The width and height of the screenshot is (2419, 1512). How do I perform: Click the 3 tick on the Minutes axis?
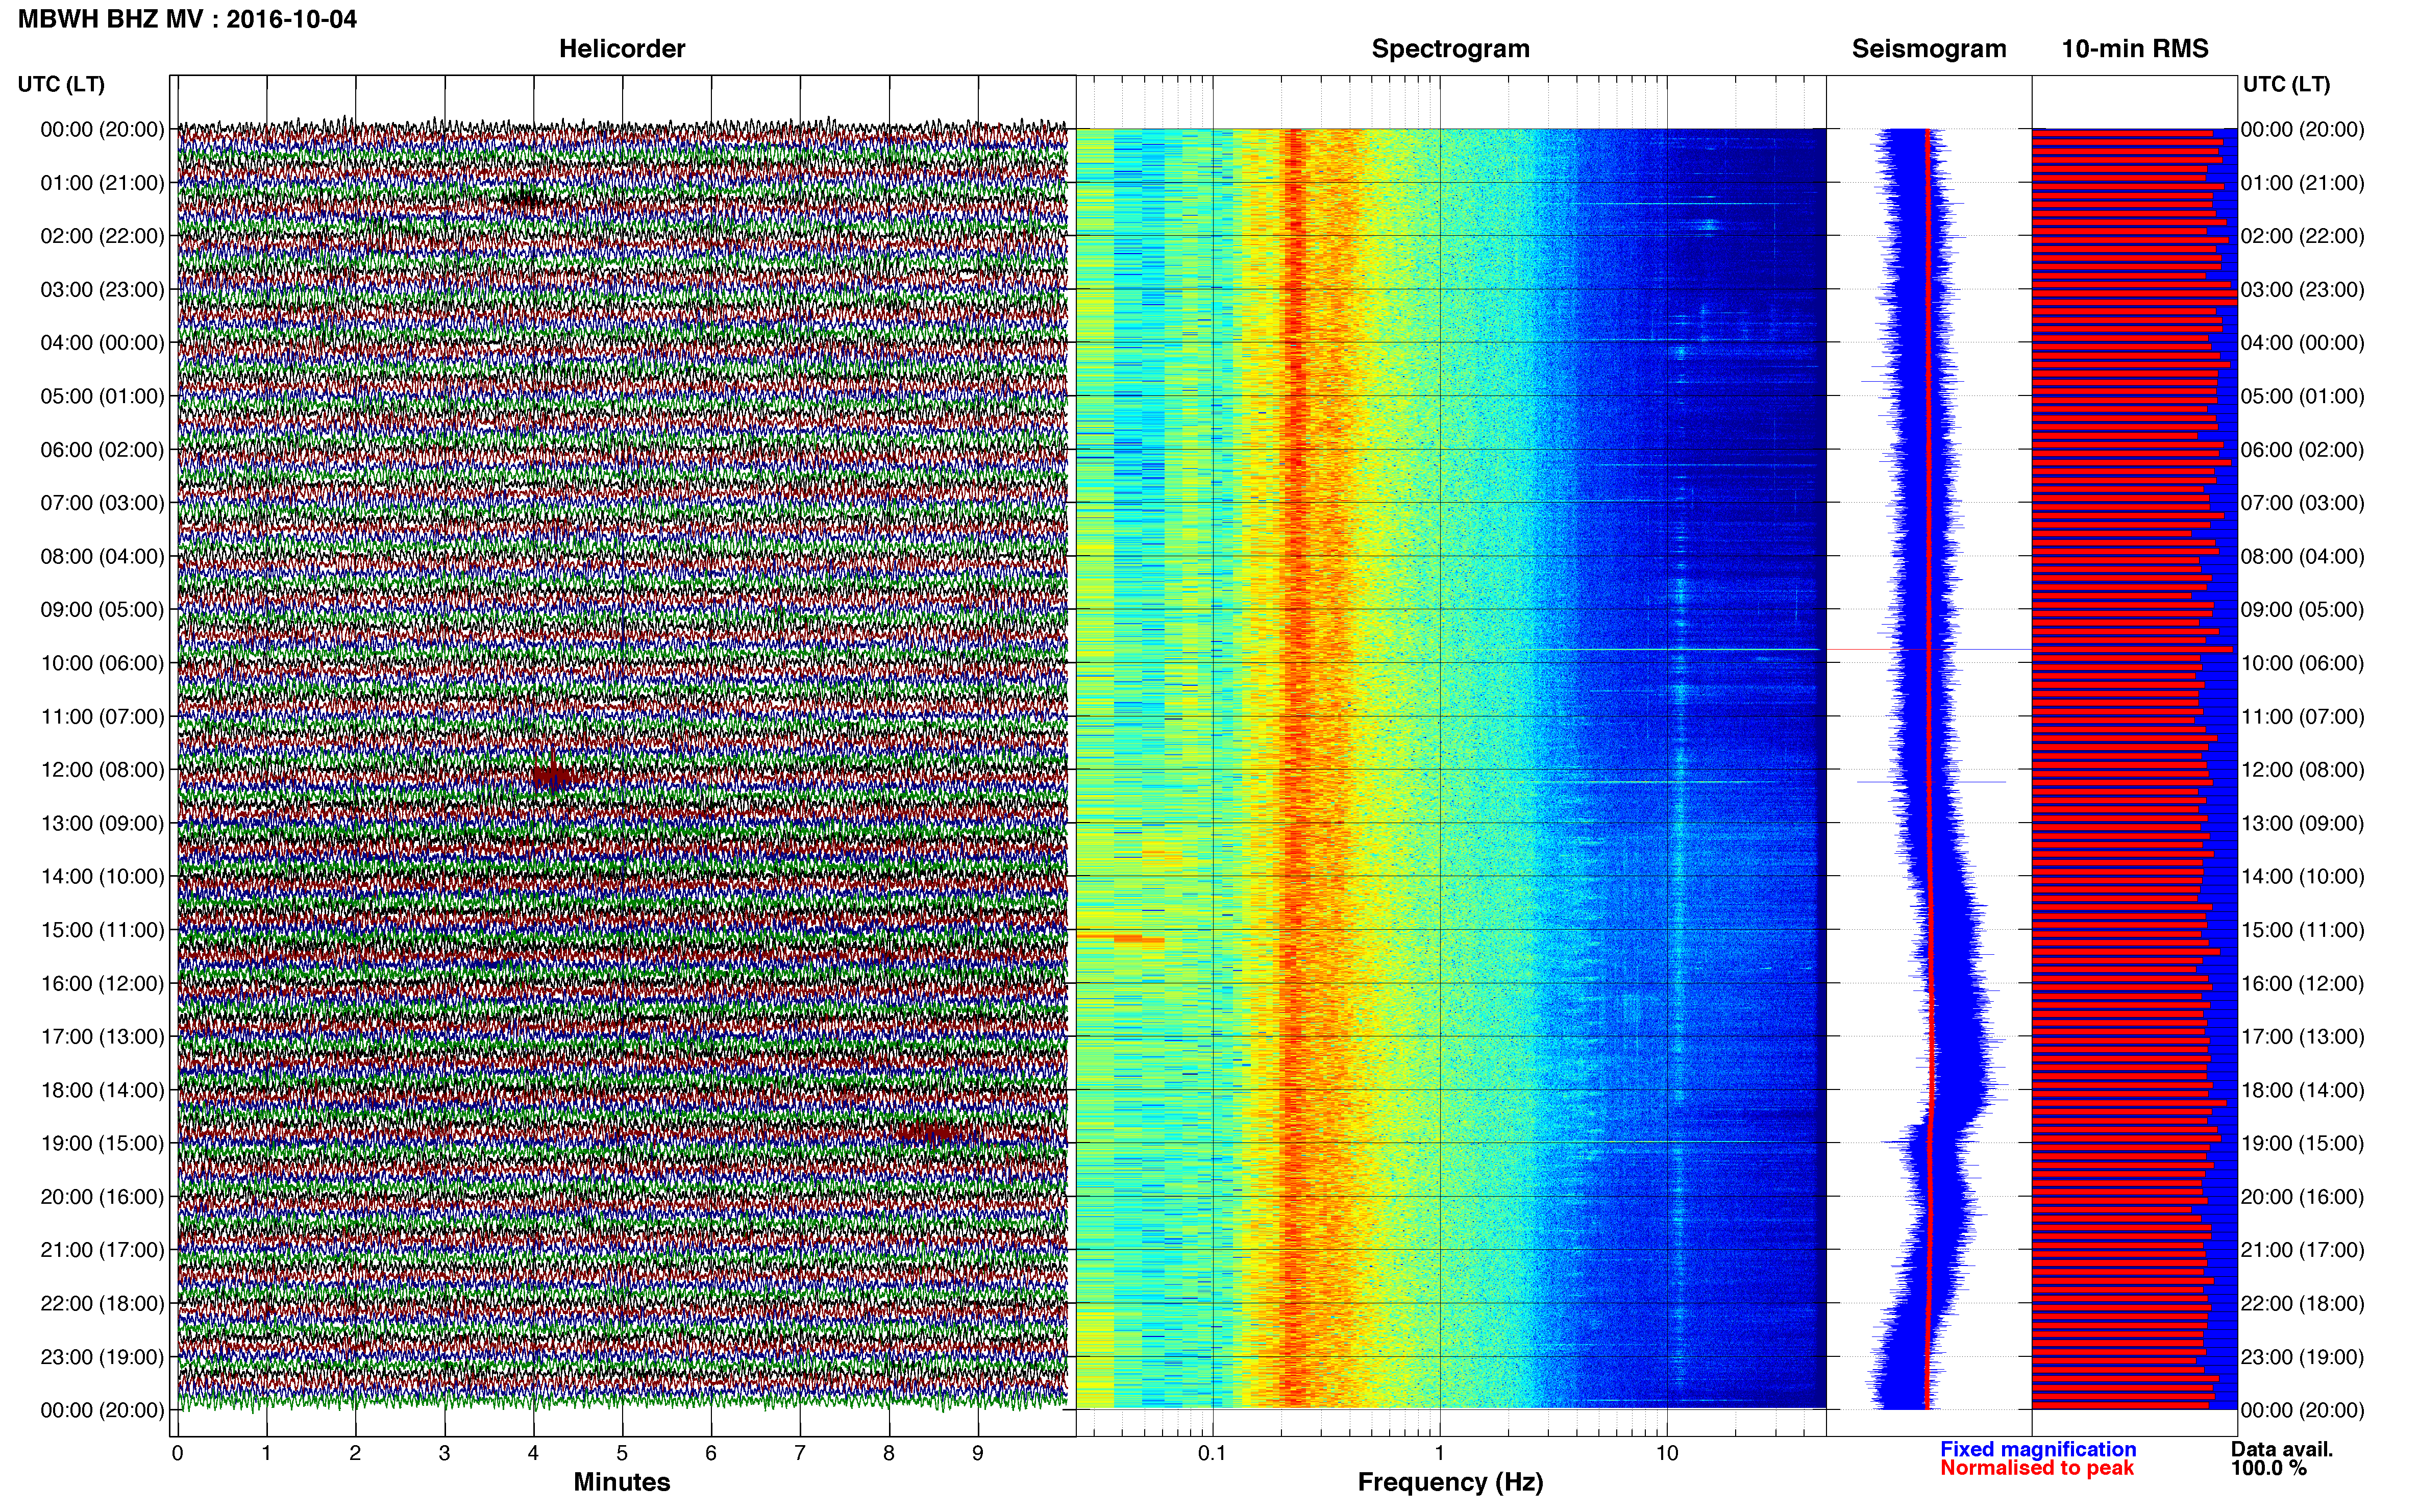tap(444, 1453)
